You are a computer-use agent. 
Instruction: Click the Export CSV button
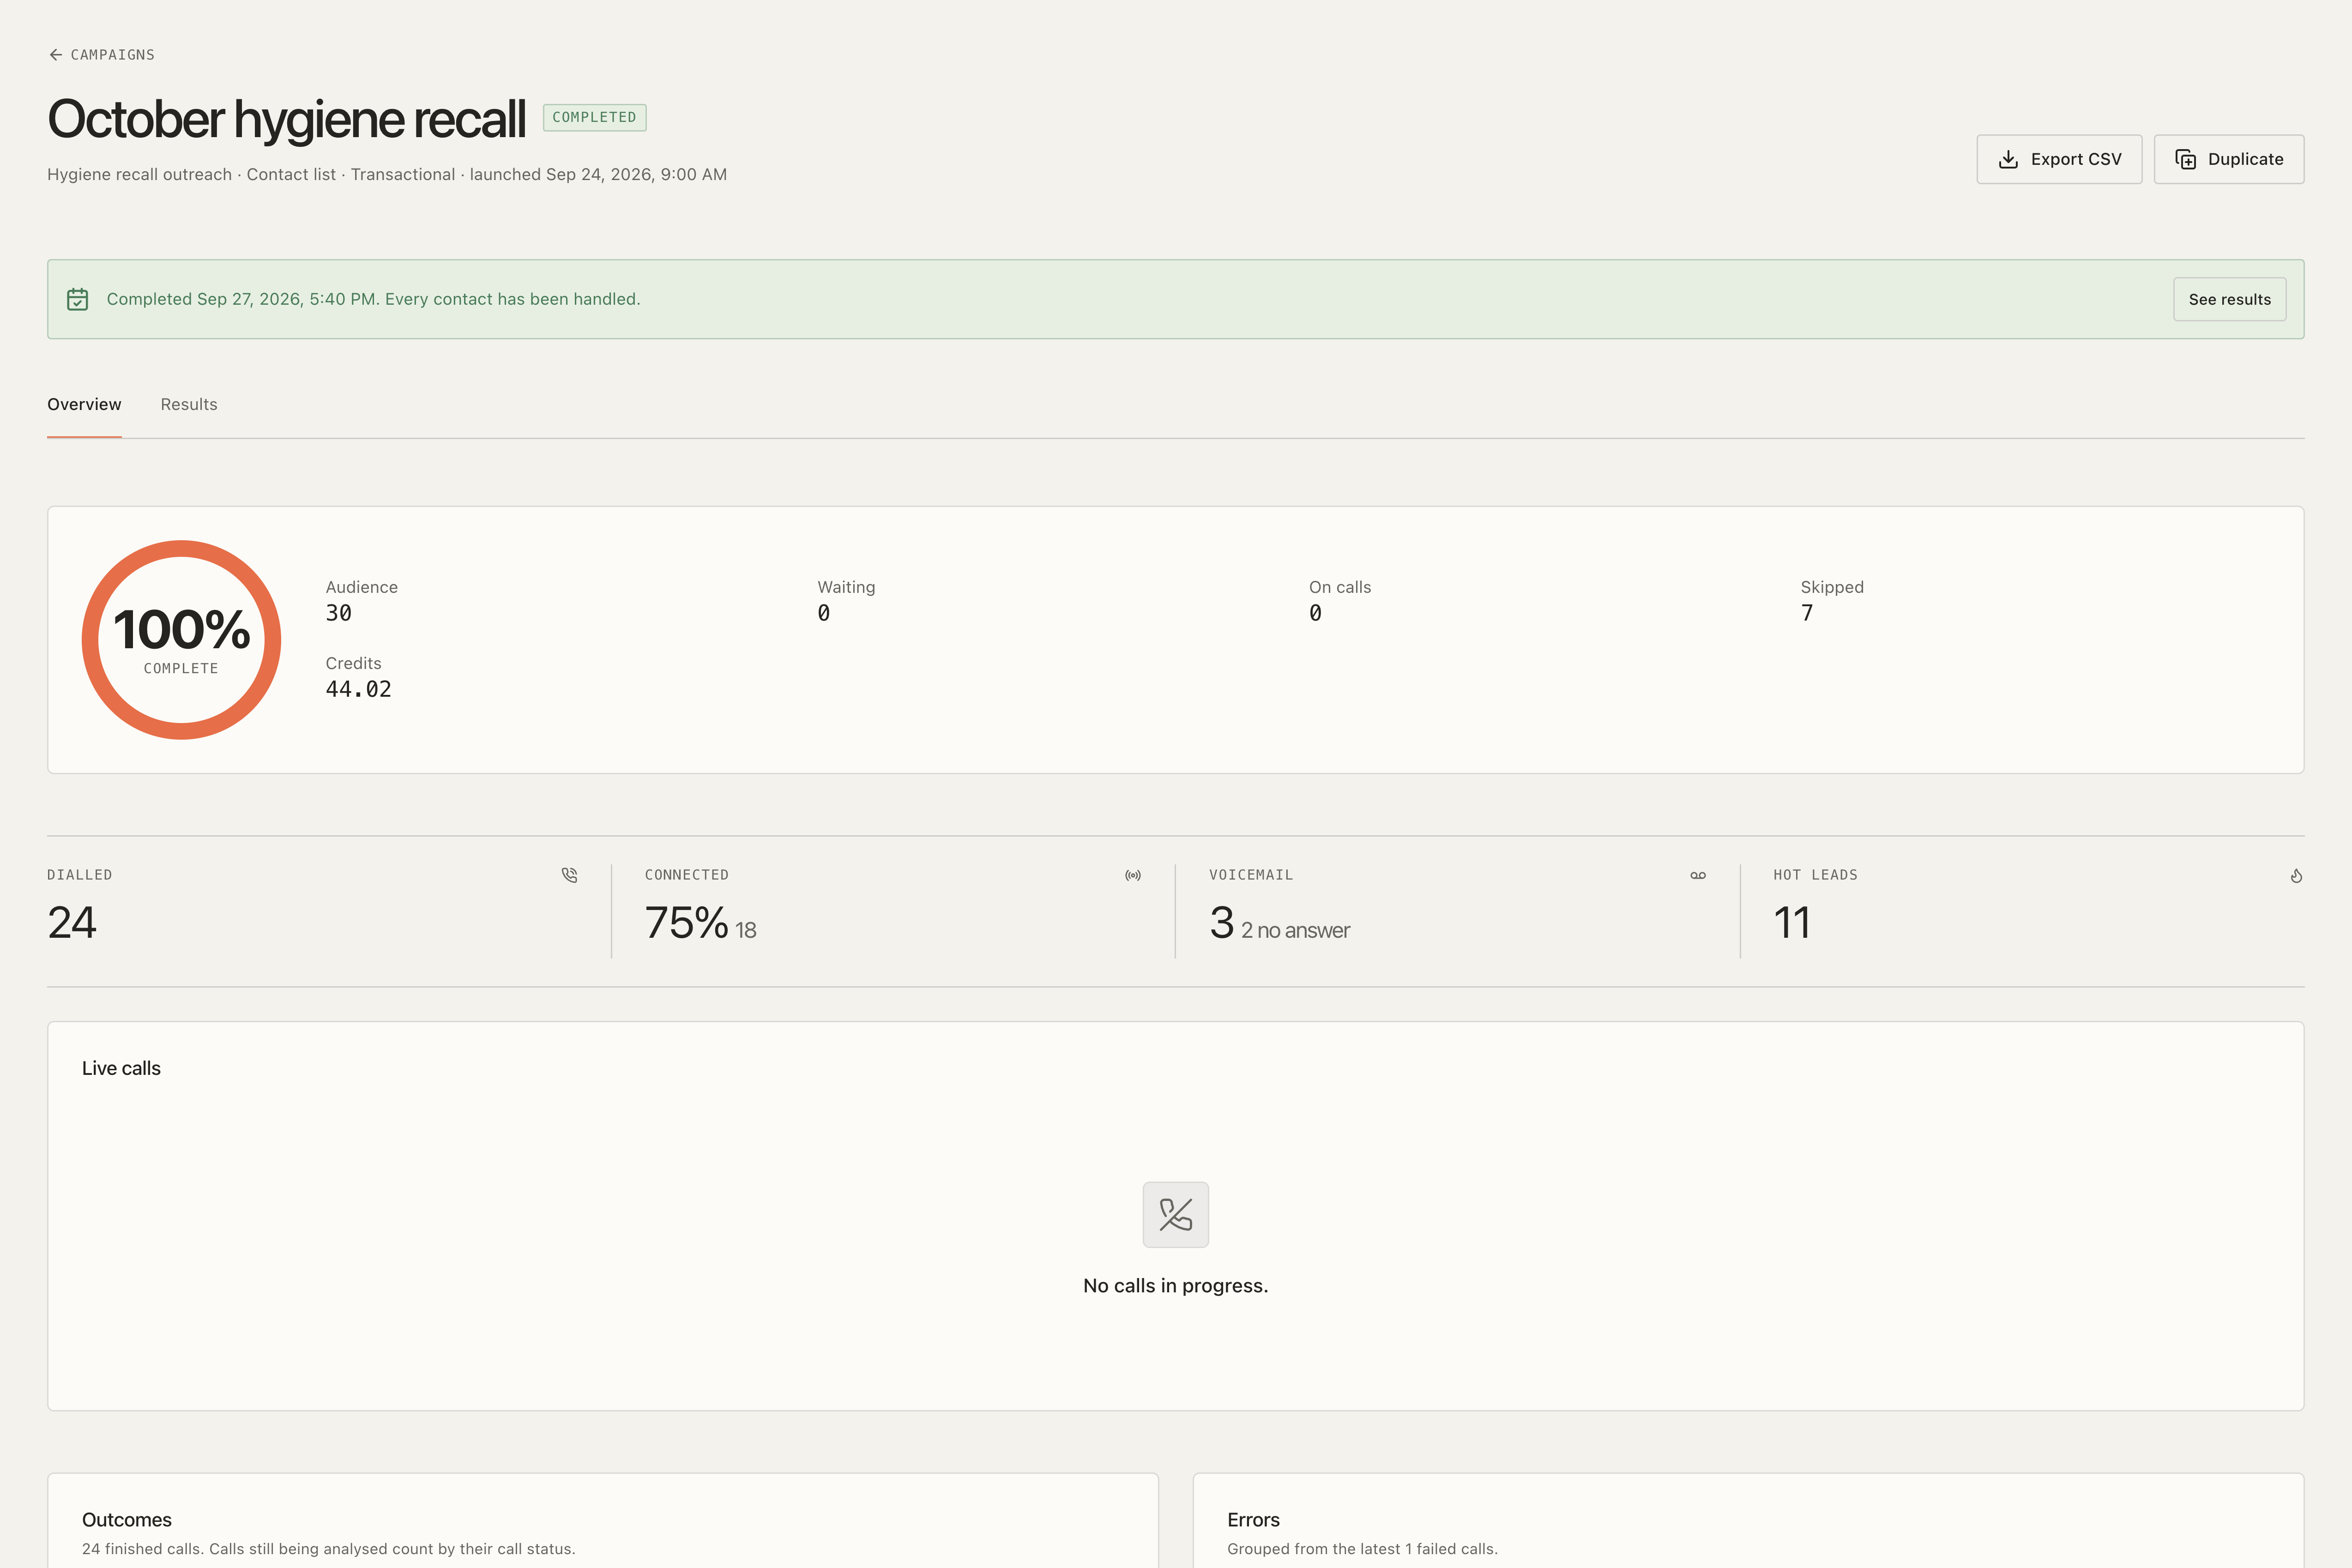(2059, 159)
